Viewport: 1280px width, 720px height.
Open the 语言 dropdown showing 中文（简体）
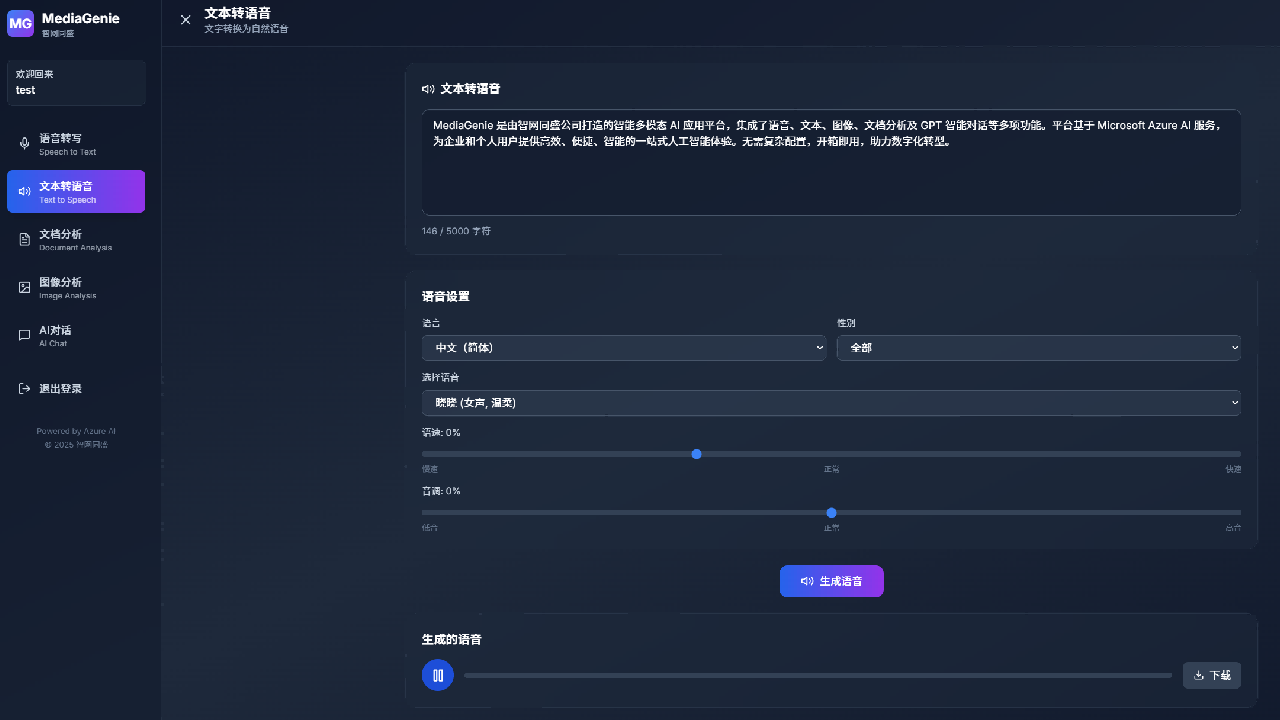(x=624, y=347)
